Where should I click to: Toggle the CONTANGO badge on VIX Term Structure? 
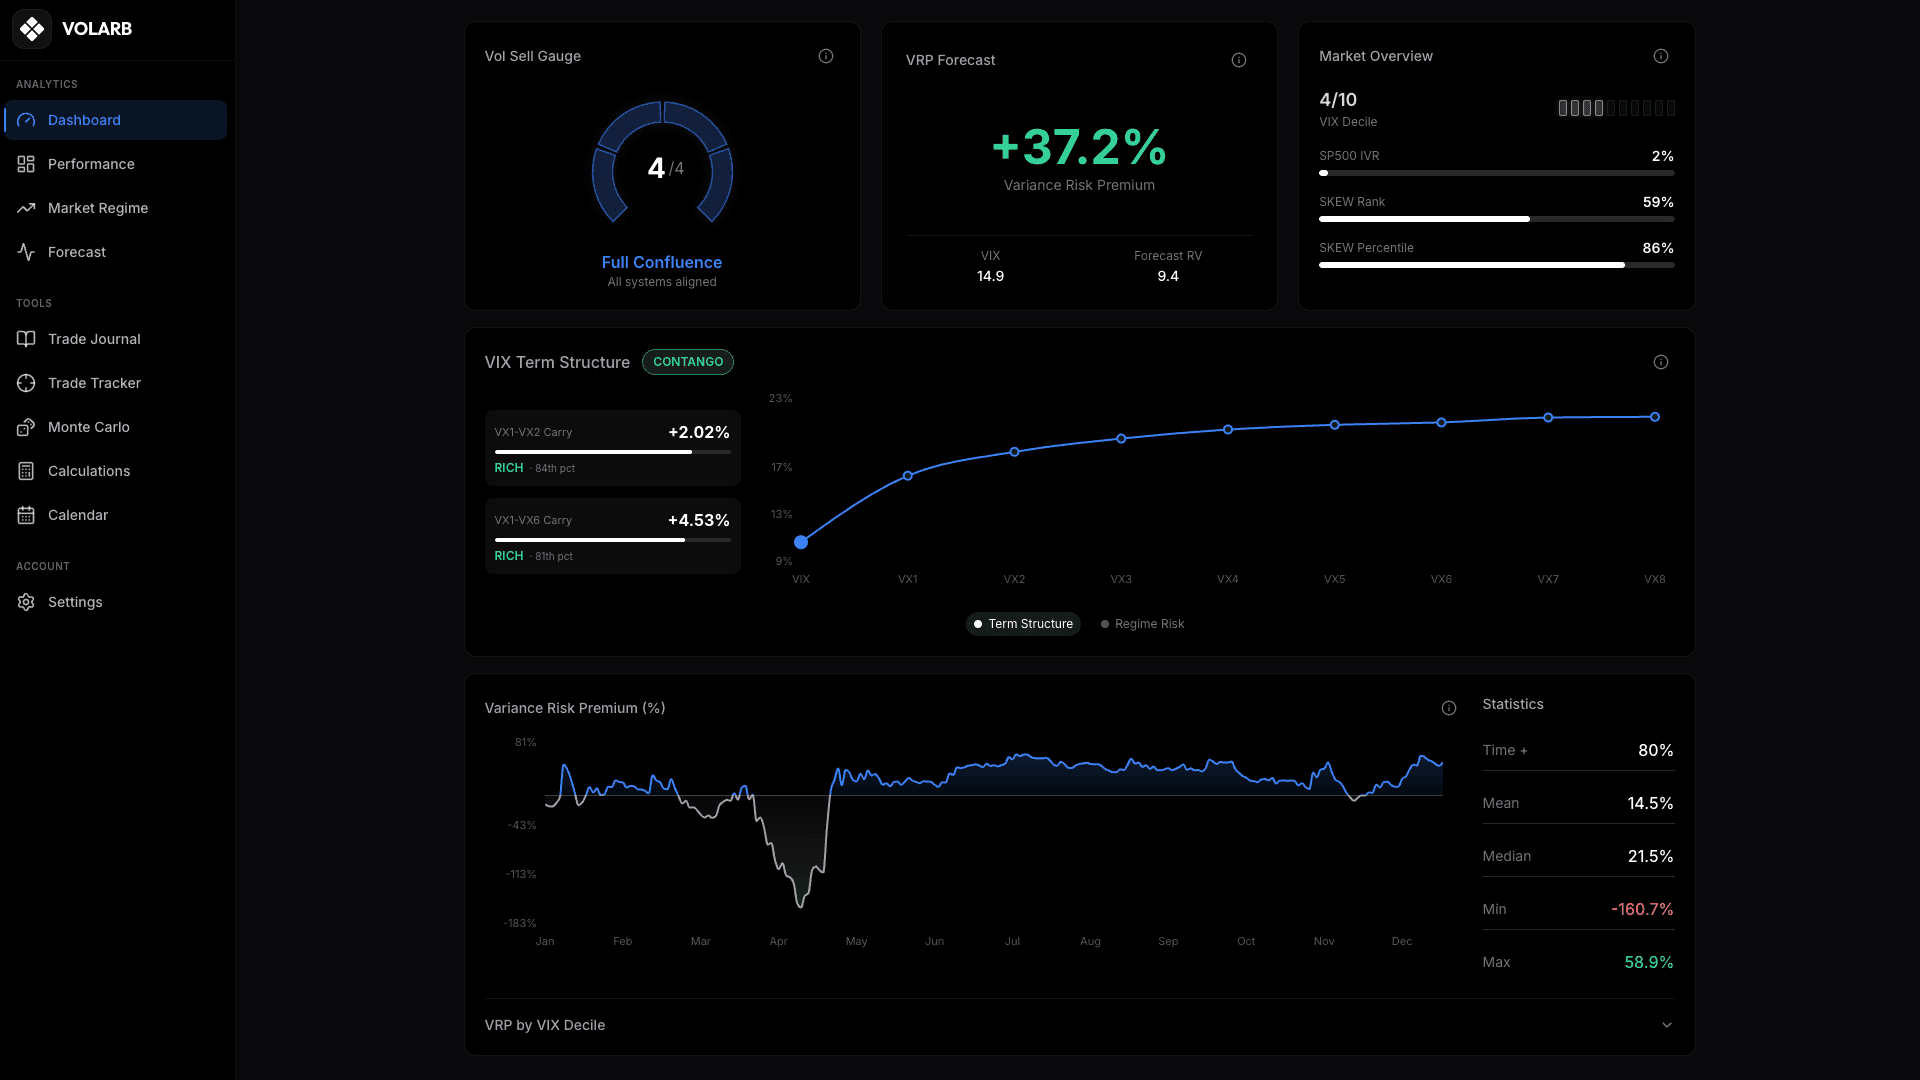click(x=688, y=362)
